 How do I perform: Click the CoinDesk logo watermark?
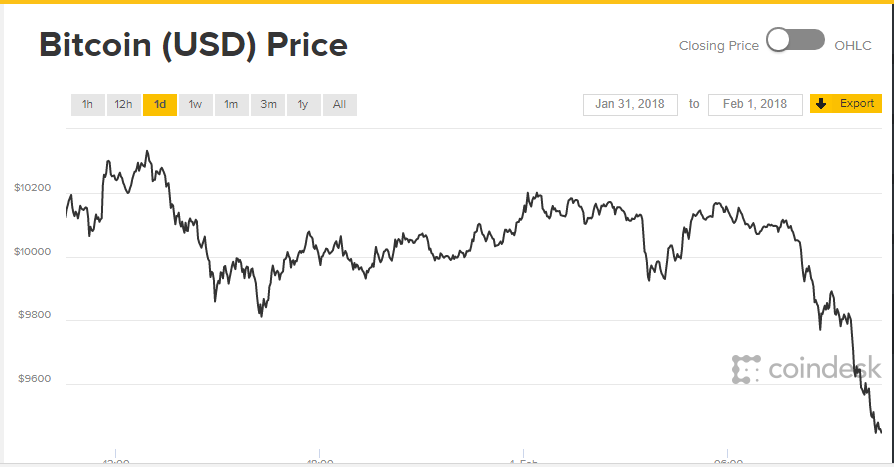pyautogui.click(x=806, y=369)
